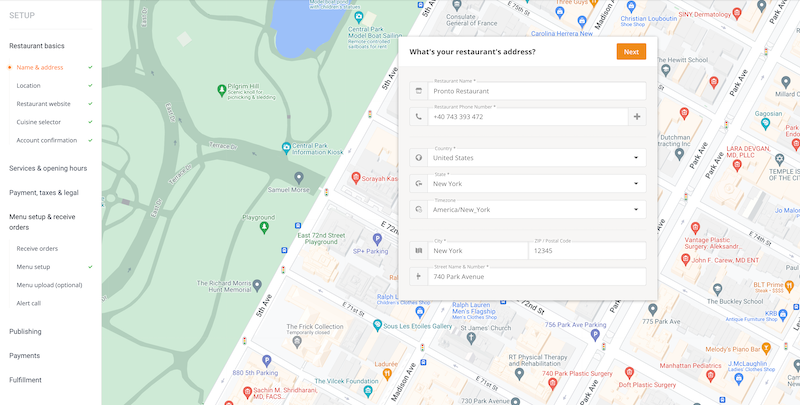Click the Playground tree marker on map
The image size is (800, 405).
point(264,227)
